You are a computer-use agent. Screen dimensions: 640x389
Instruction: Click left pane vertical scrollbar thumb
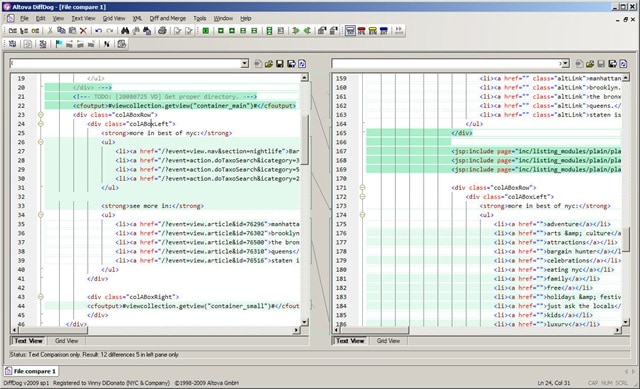[304, 140]
